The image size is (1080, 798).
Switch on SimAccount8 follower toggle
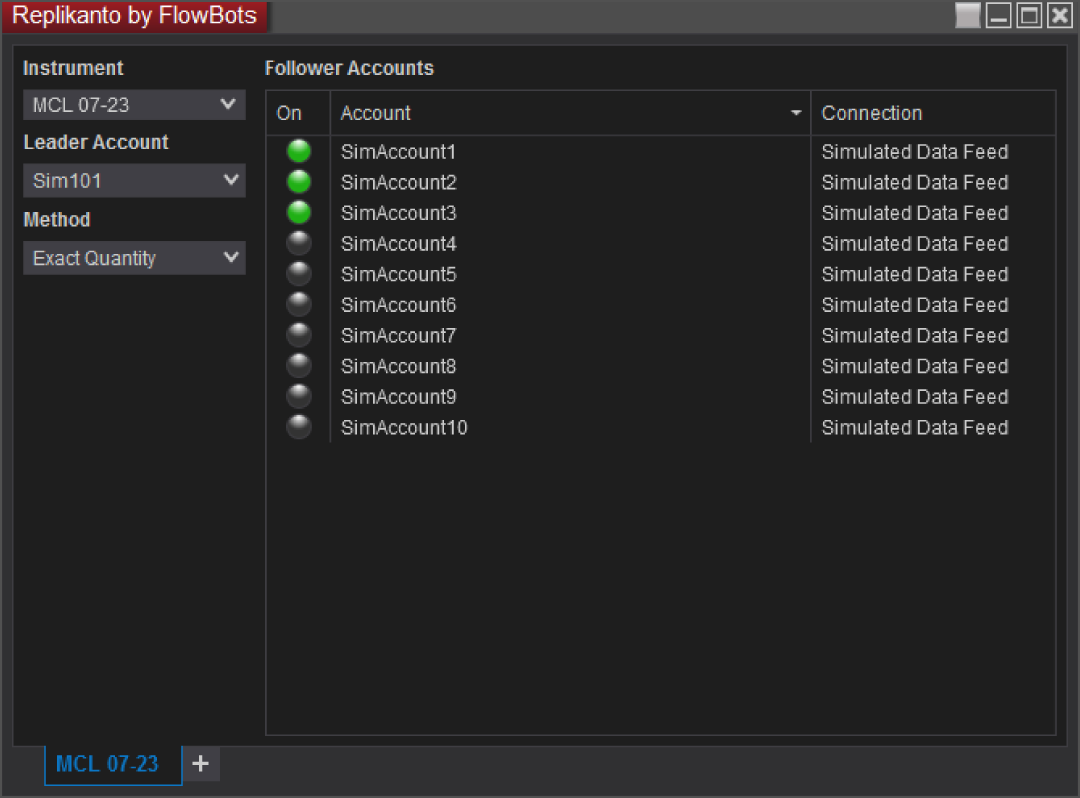tap(299, 366)
